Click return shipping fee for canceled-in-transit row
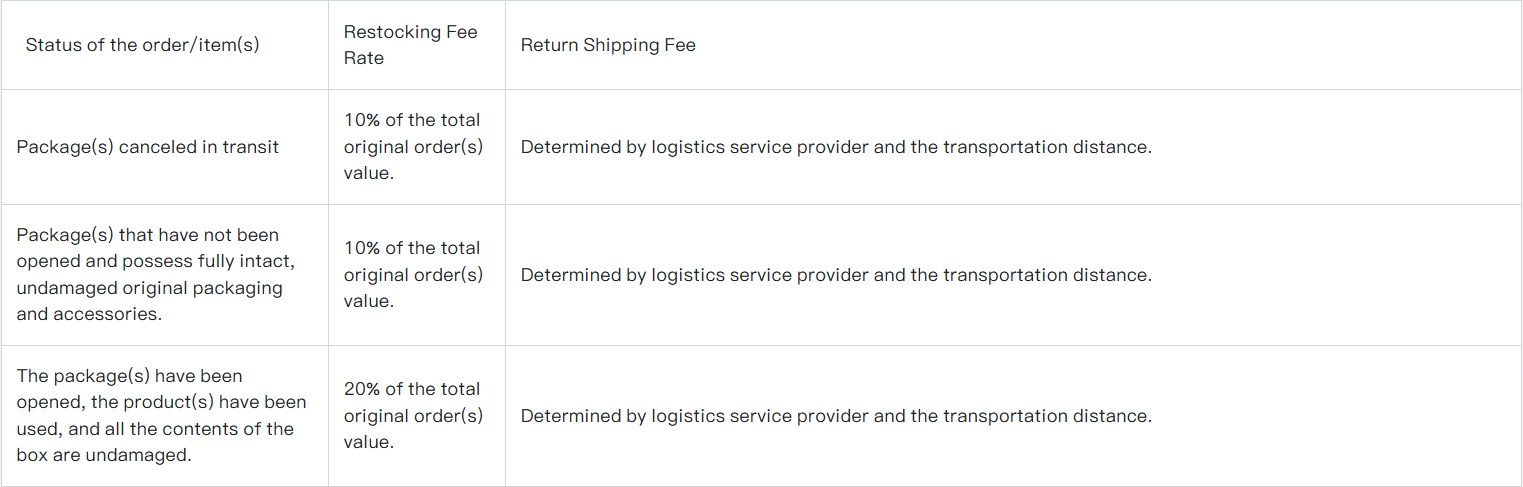The height and width of the screenshot is (487, 1523). click(836, 147)
